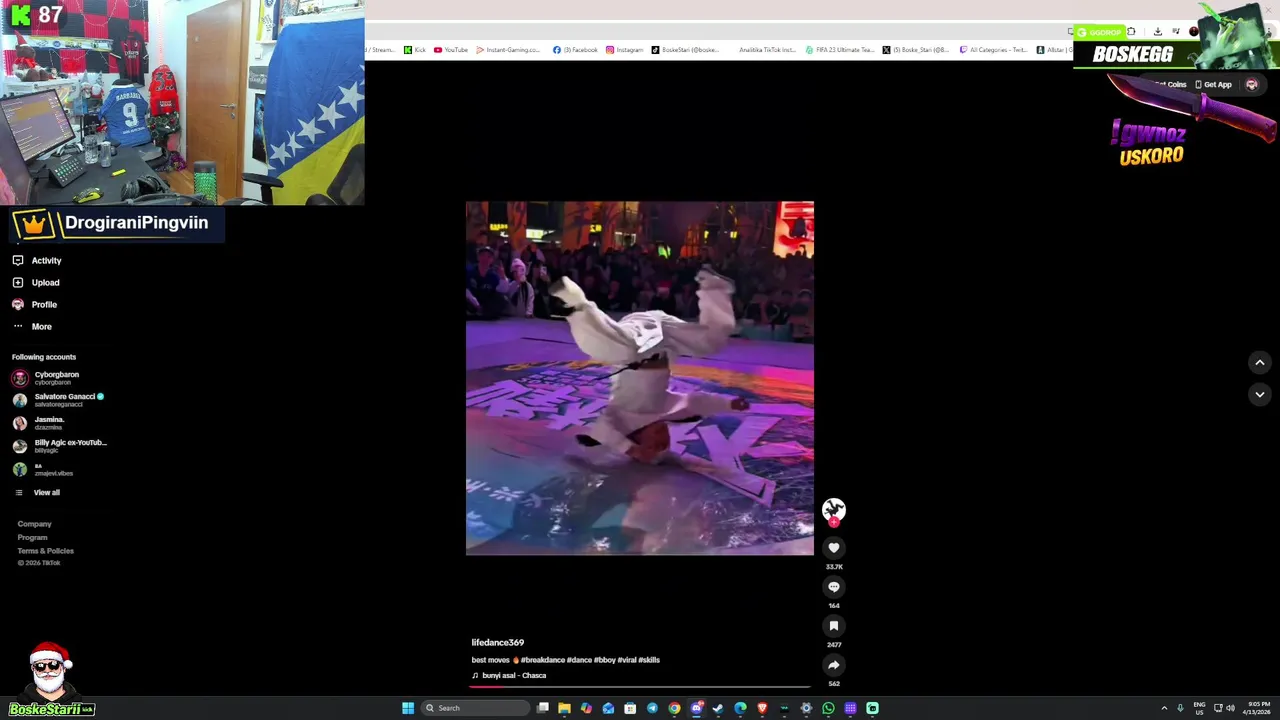Open Boske_Stari X bookmark
This screenshot has width=1280, height=720.
click(917, 50)
